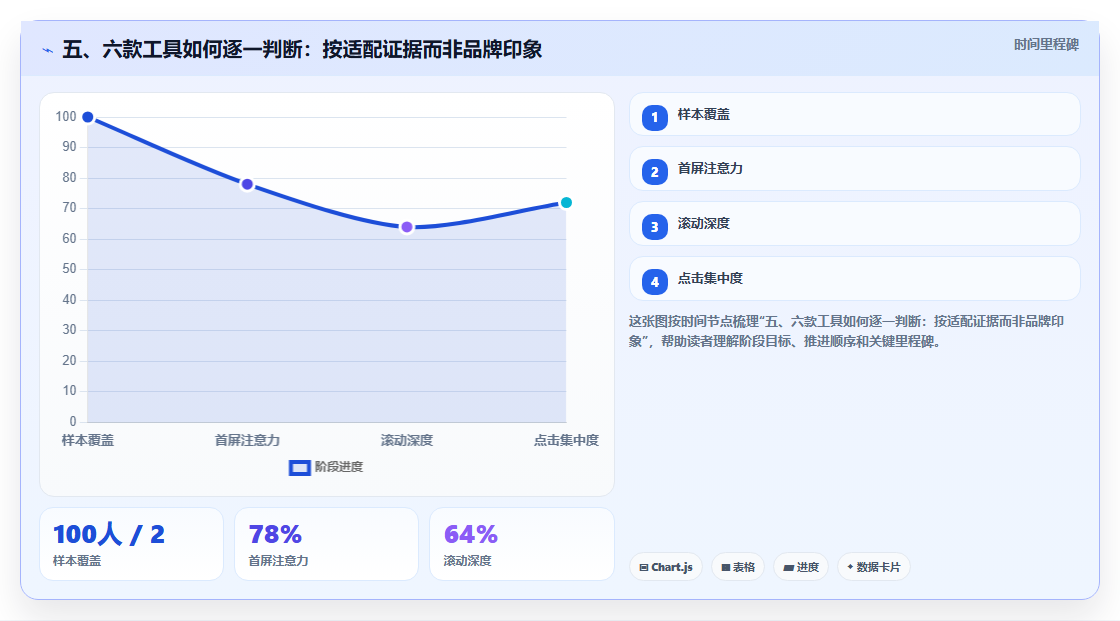Click the section title heading text
Viewport: 1120px width, 621px height.
coord(302,49)
